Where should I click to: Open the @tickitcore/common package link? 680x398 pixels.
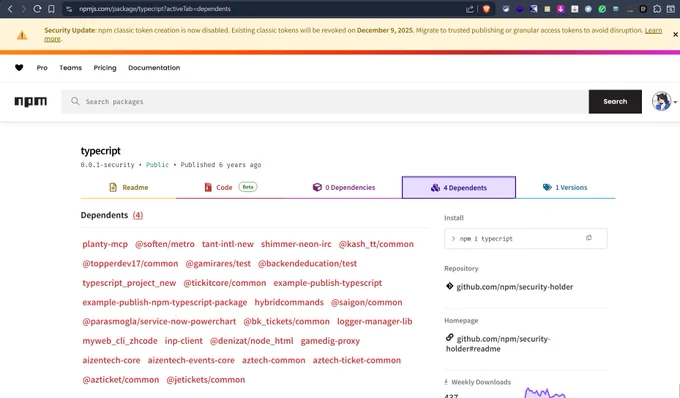coord(225,283)
